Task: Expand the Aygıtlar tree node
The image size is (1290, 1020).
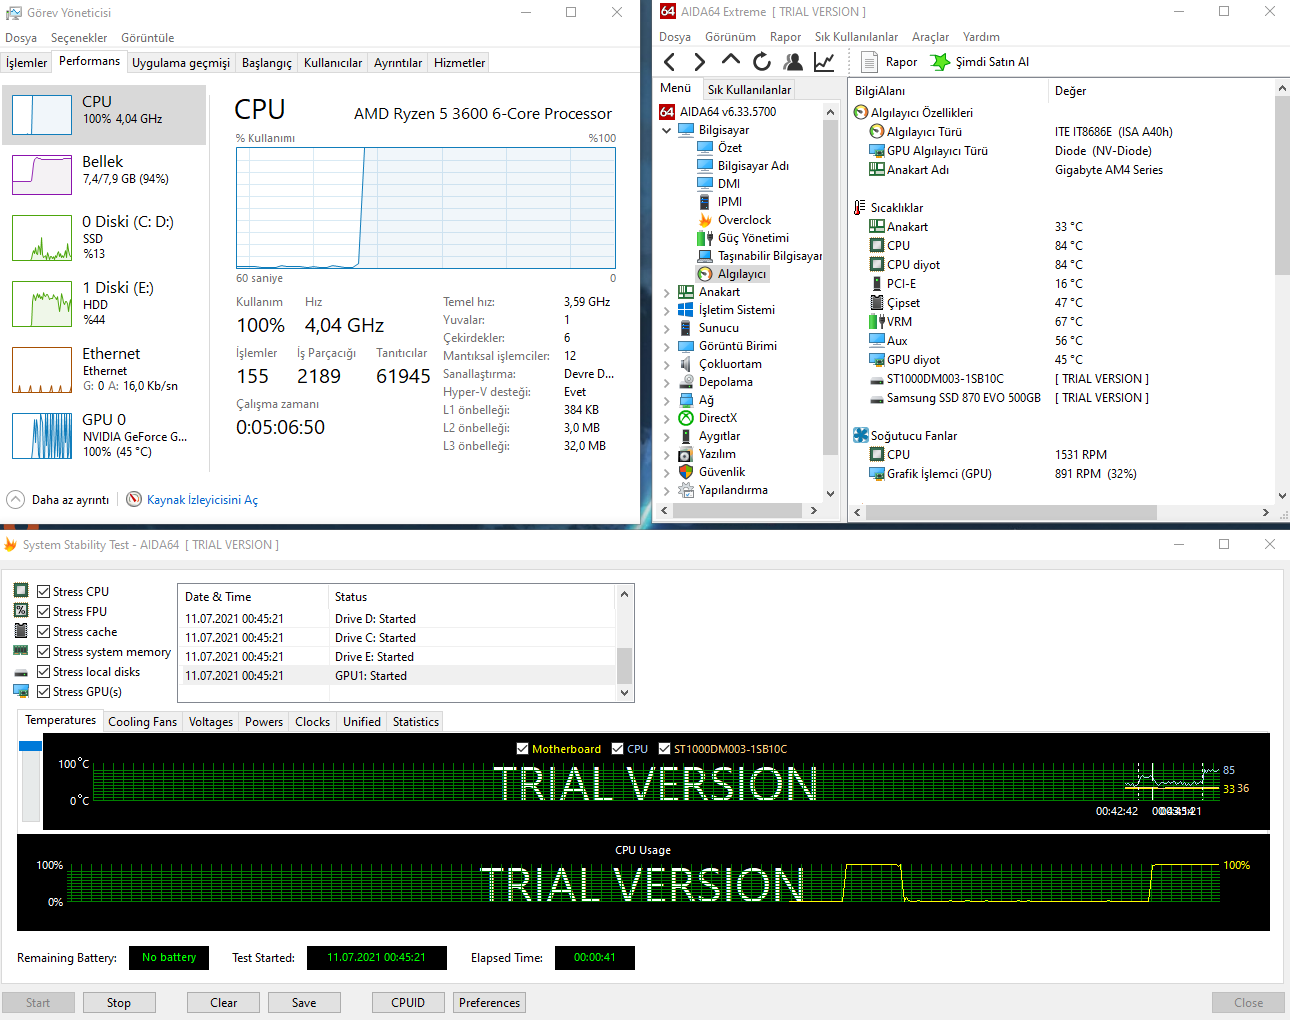Action: coord(667,436)
